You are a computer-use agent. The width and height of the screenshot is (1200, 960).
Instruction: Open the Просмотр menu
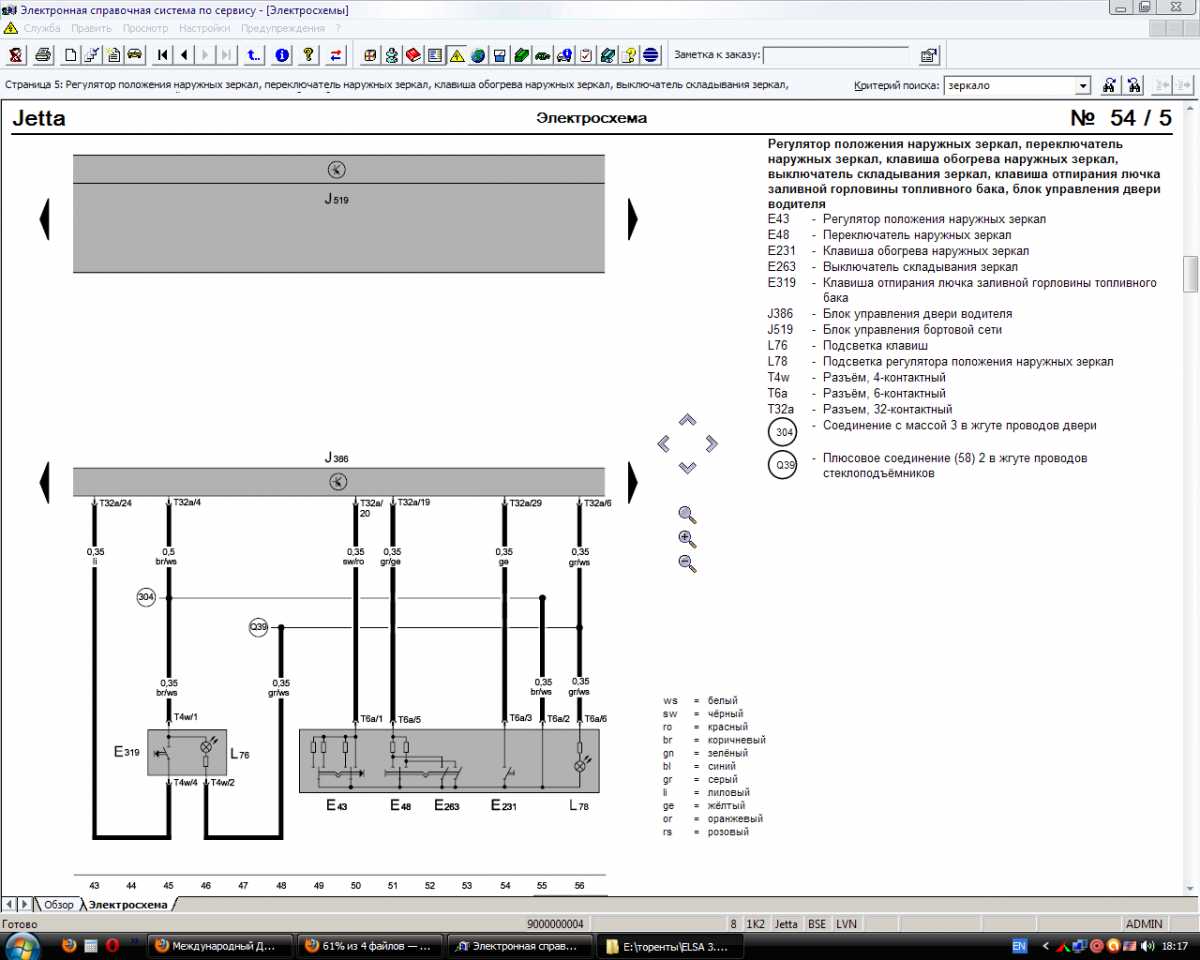[145, 28]
